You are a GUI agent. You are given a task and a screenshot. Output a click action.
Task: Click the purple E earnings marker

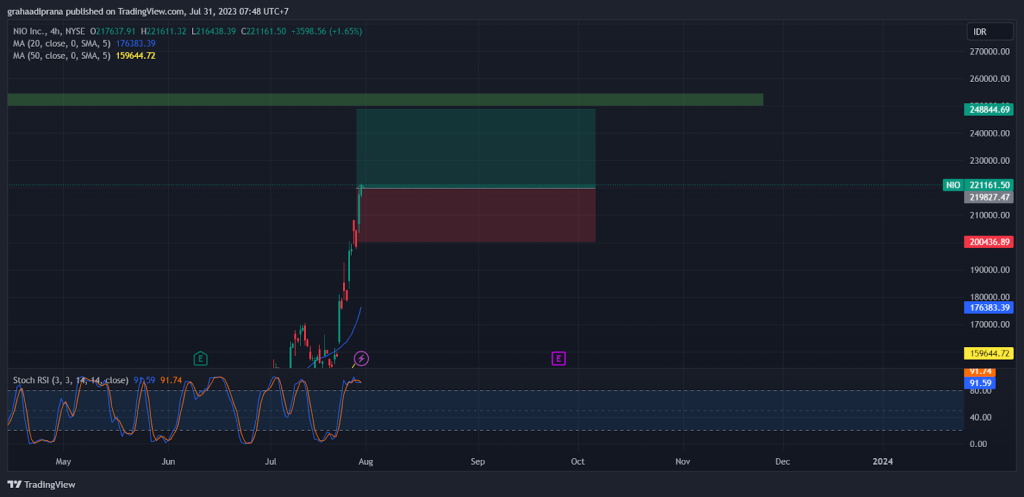tap(558, 359)
